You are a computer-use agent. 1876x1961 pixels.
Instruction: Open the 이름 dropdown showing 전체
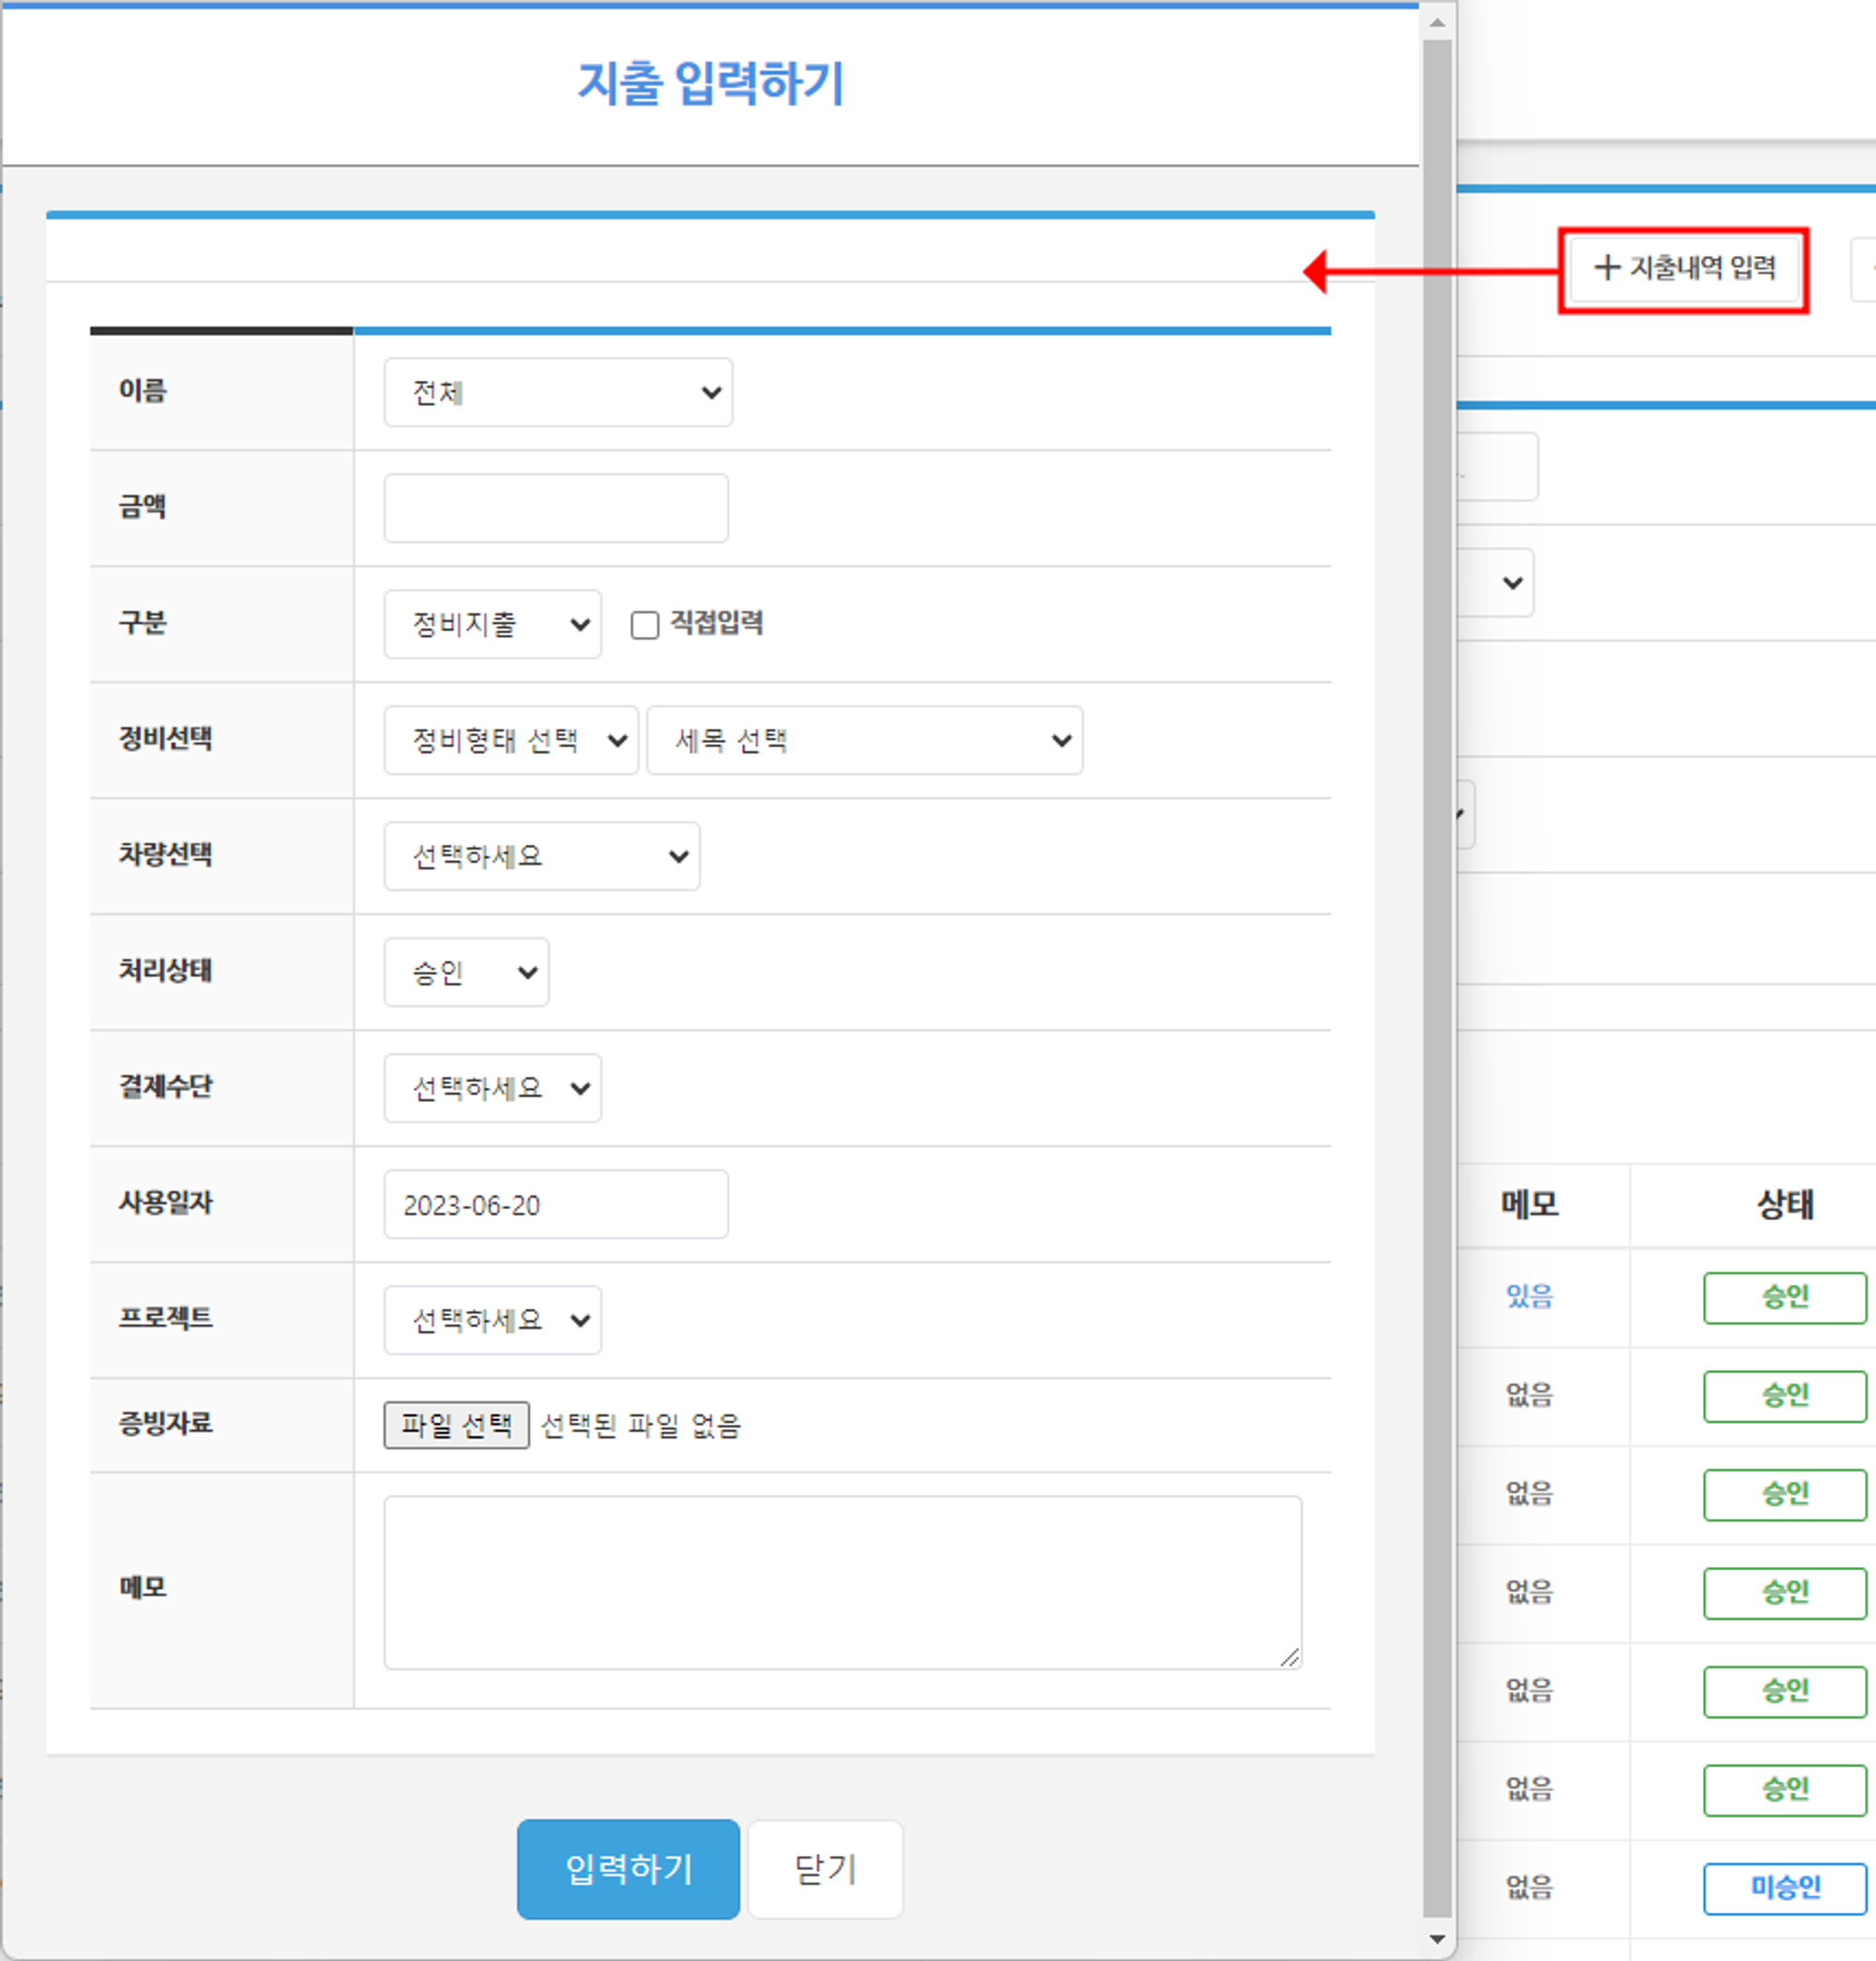557,392
